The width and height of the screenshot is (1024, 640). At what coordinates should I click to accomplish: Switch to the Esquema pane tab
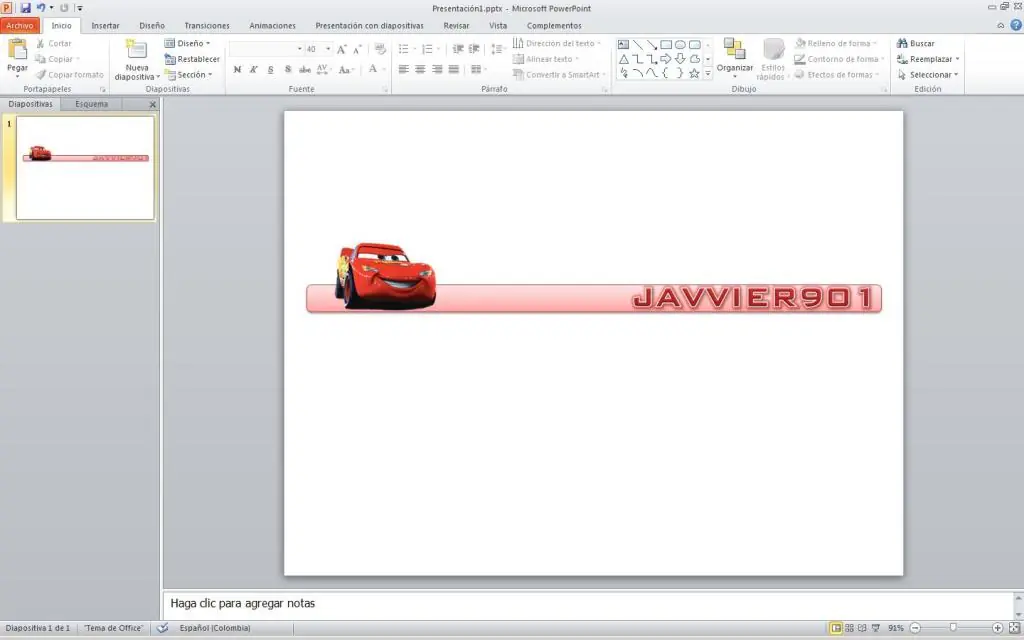[91, 104]
